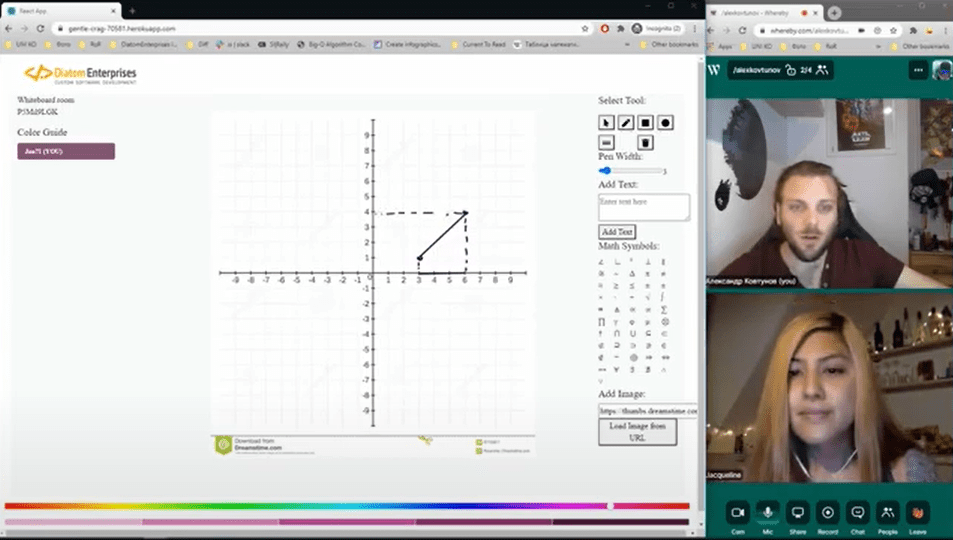Choose the darkest shade in the shade bar

[621, 522]
